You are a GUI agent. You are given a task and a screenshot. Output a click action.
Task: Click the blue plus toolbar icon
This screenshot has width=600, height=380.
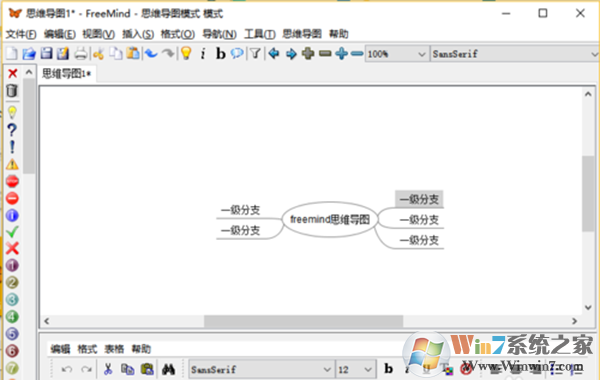[x=341, y=54]
